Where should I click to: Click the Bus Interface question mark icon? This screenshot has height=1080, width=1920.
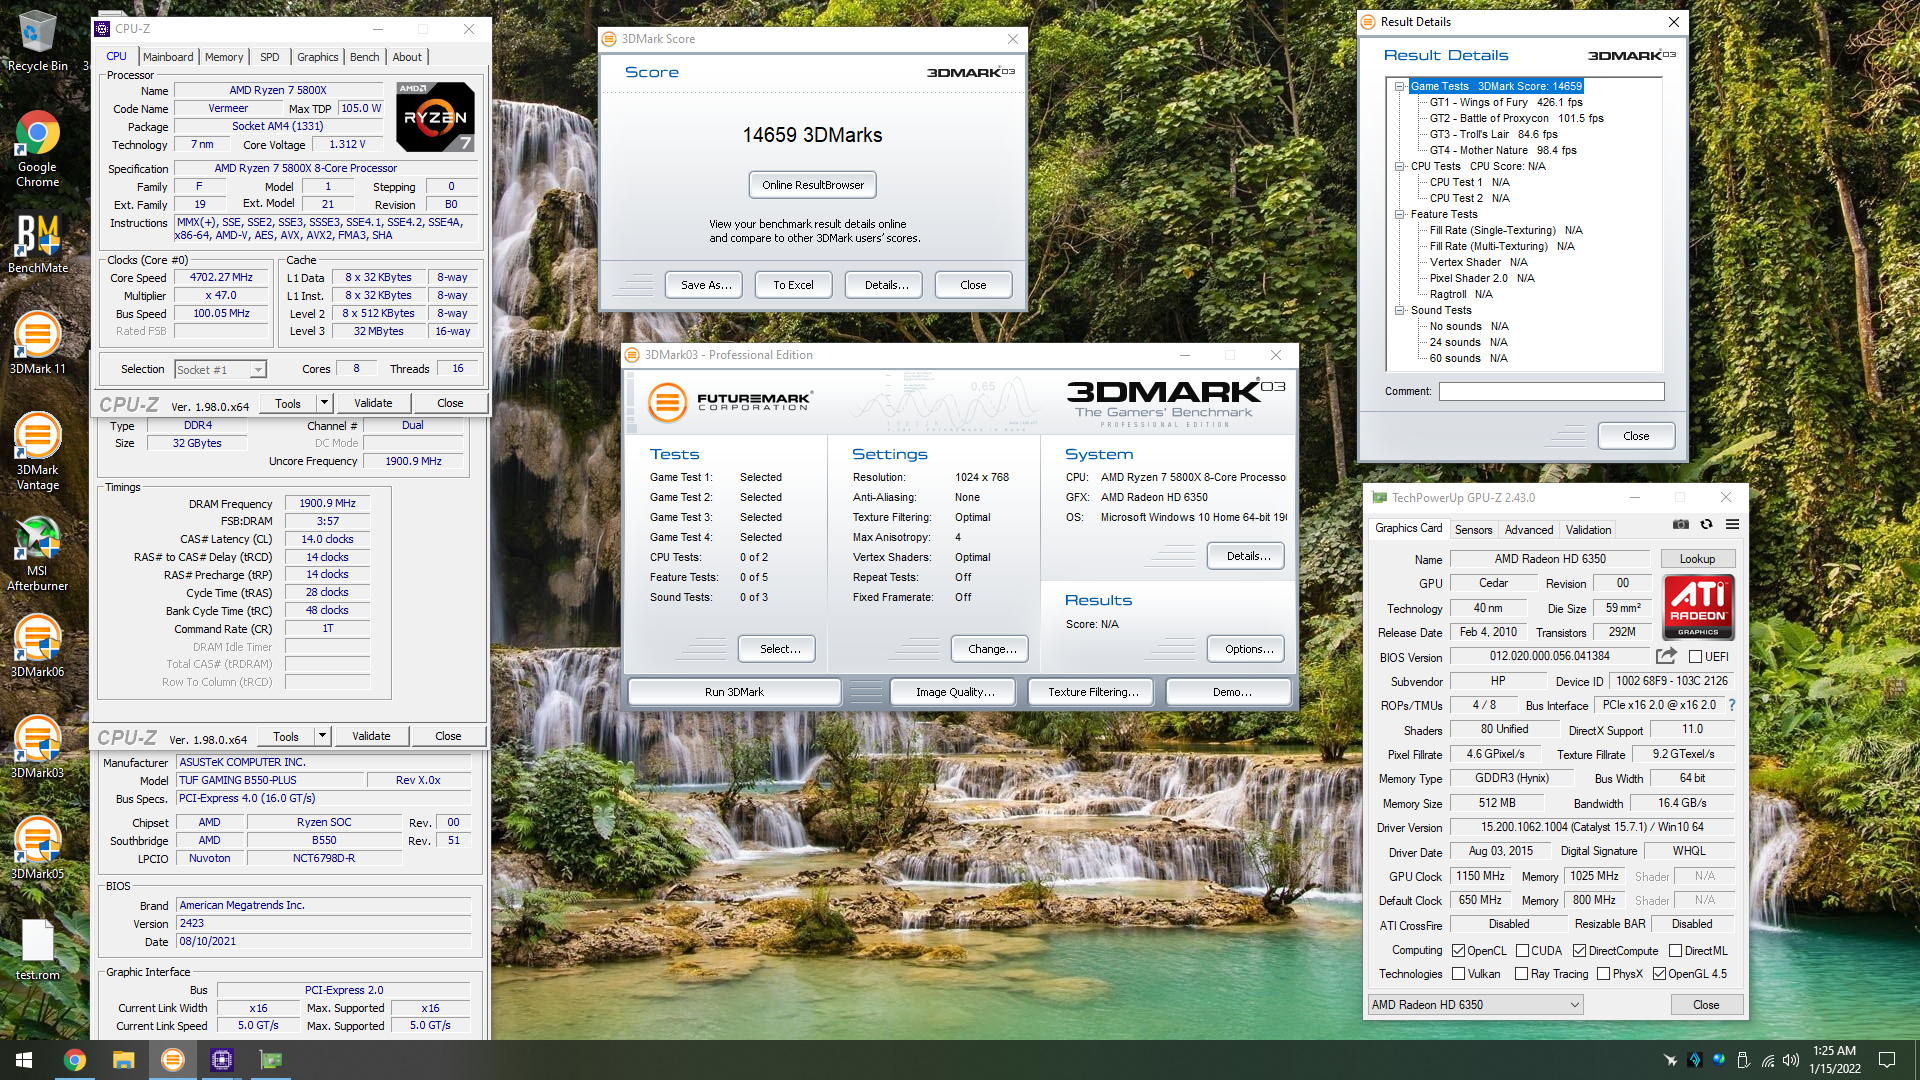coord(1732,705)
